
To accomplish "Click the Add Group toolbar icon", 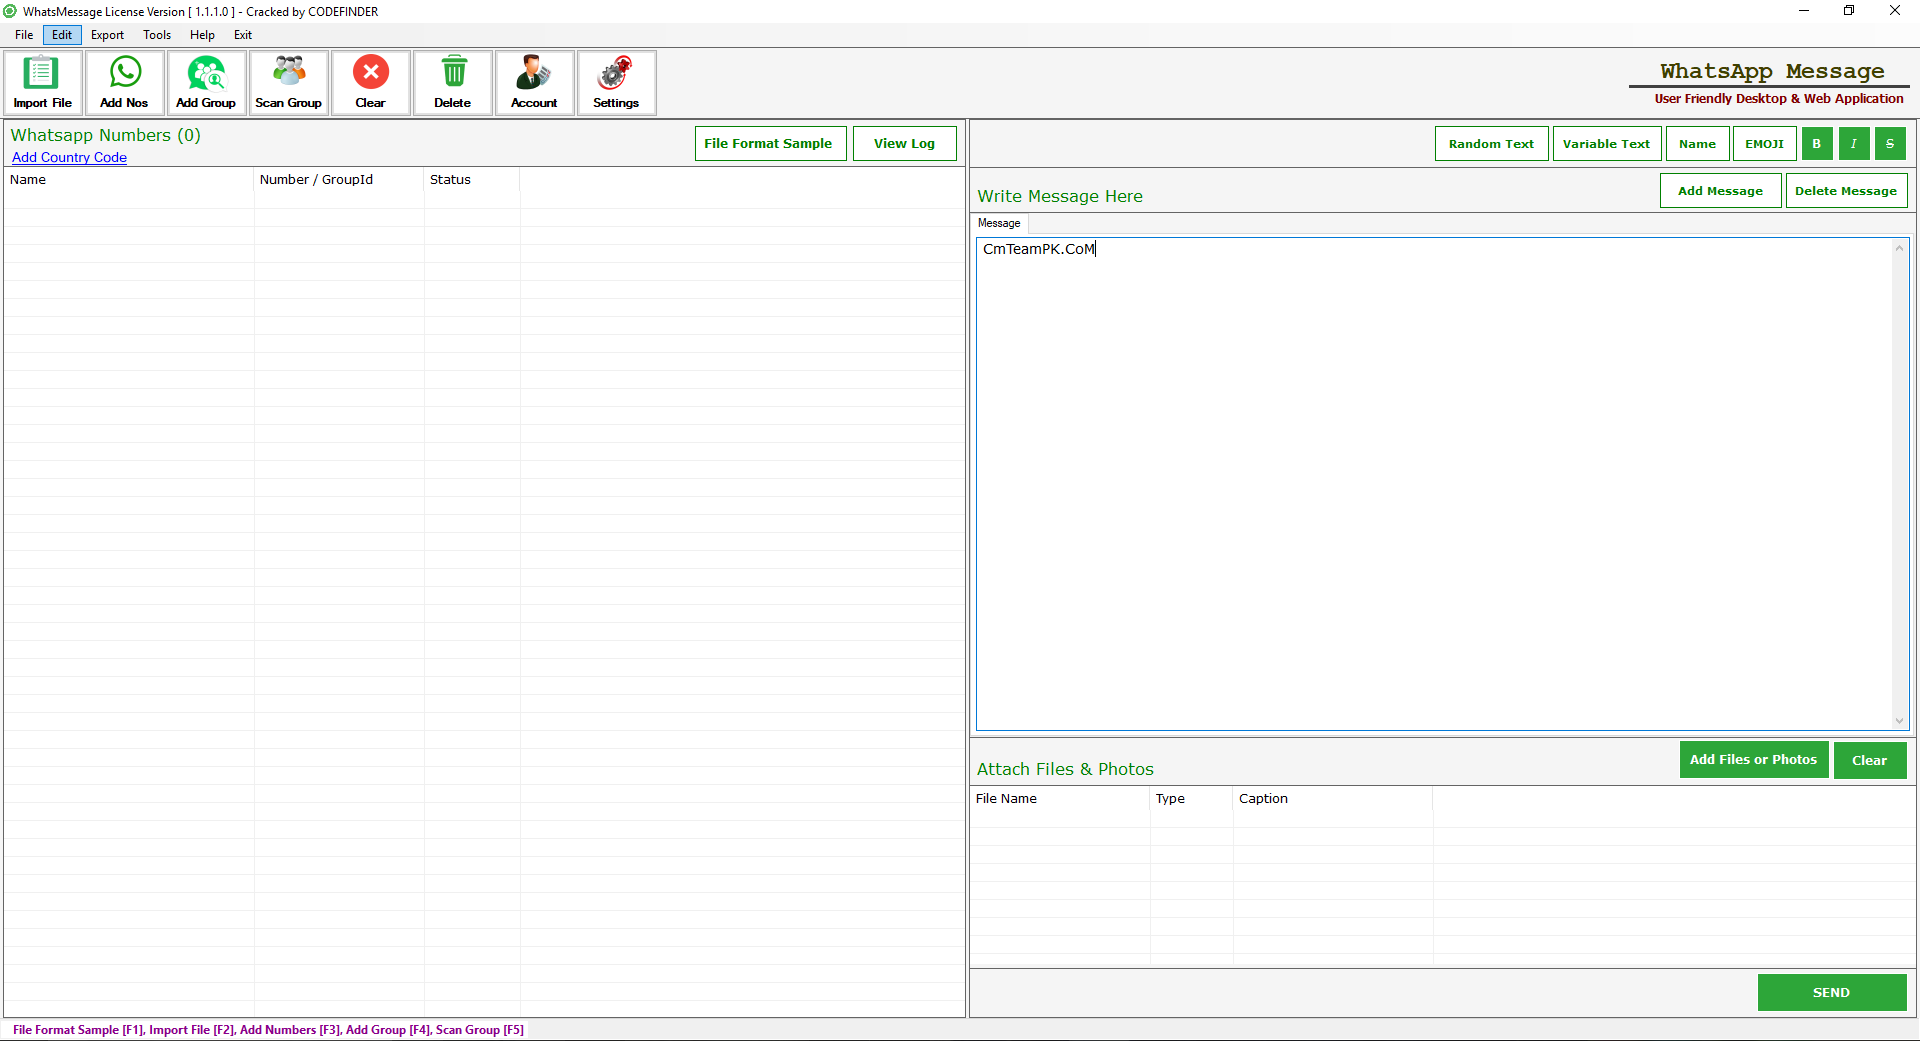I will (x=207, y=83).
